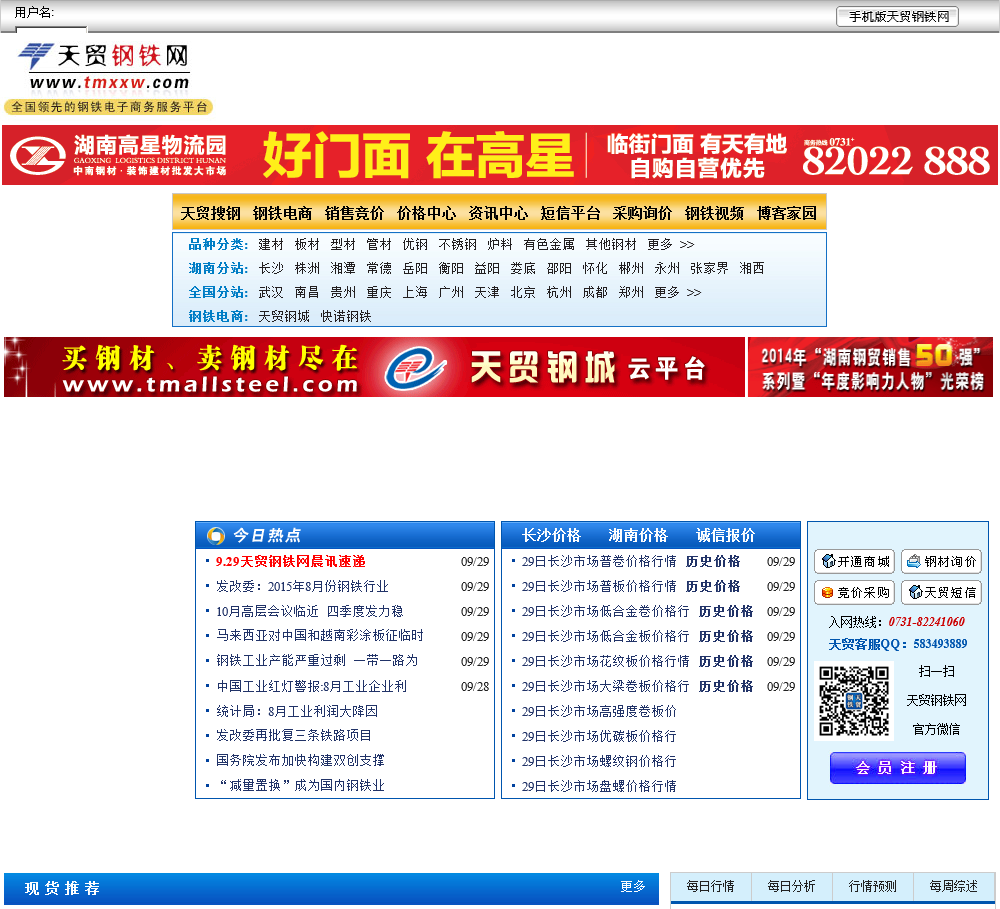Viewport: 1000px width, 909px height.
Task: Open 短信平台 navigation item
Action: pos(570,213)
